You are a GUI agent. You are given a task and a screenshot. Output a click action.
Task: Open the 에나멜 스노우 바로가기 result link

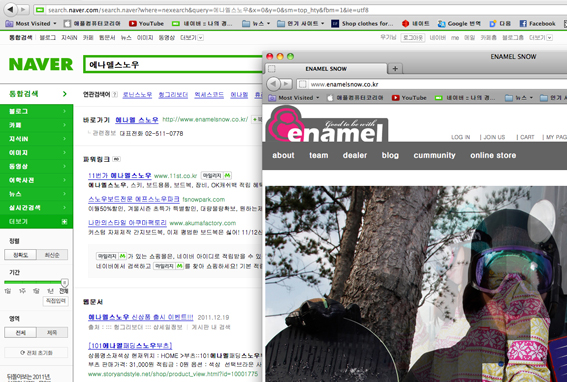click(x=137, y=120)
